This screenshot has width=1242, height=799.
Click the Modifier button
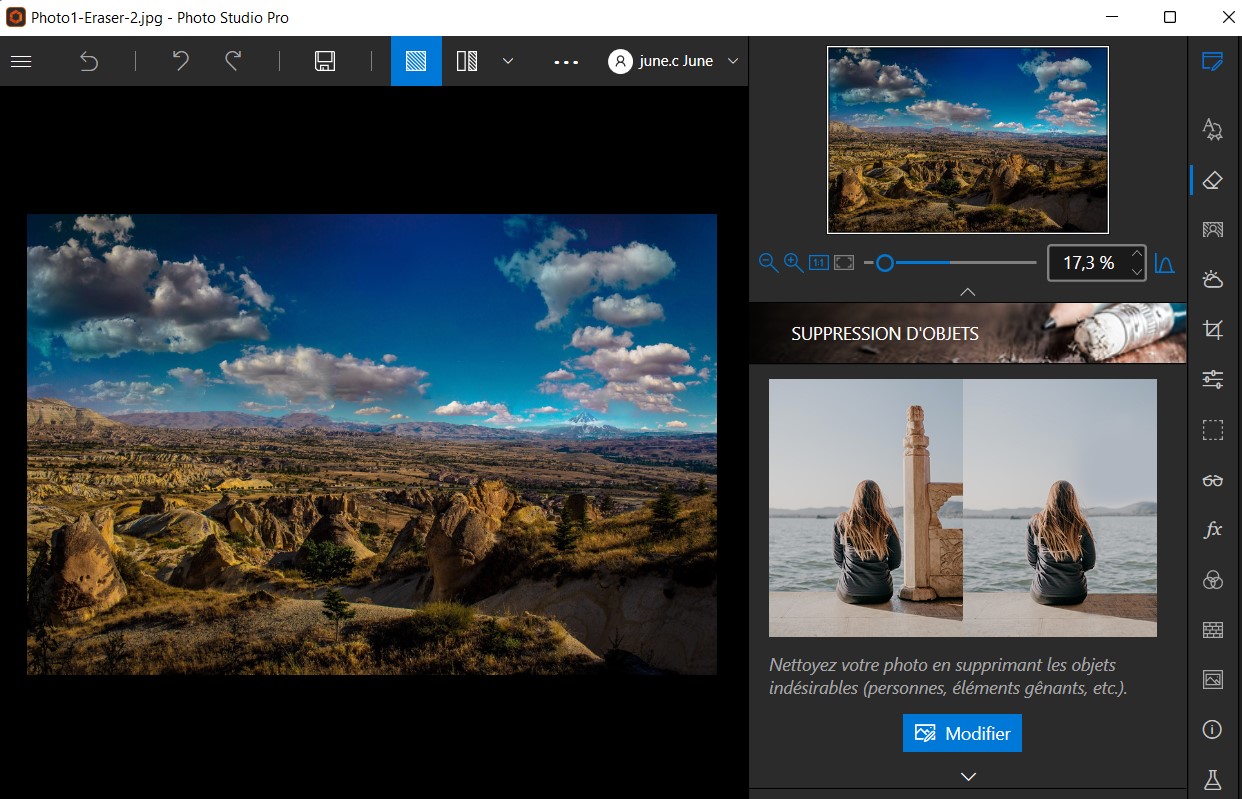(962, 733)
